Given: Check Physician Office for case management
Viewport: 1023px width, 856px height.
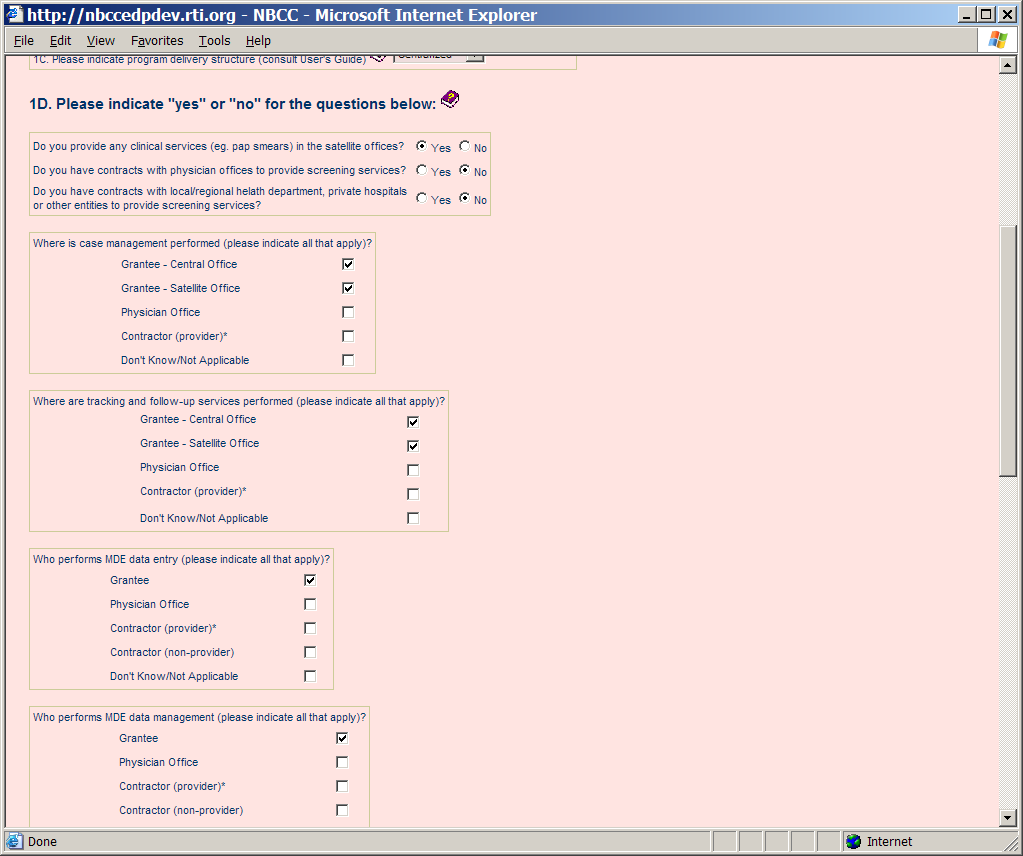Looking at the screenshot, I should pyautogui.click(x=348, y=313).
